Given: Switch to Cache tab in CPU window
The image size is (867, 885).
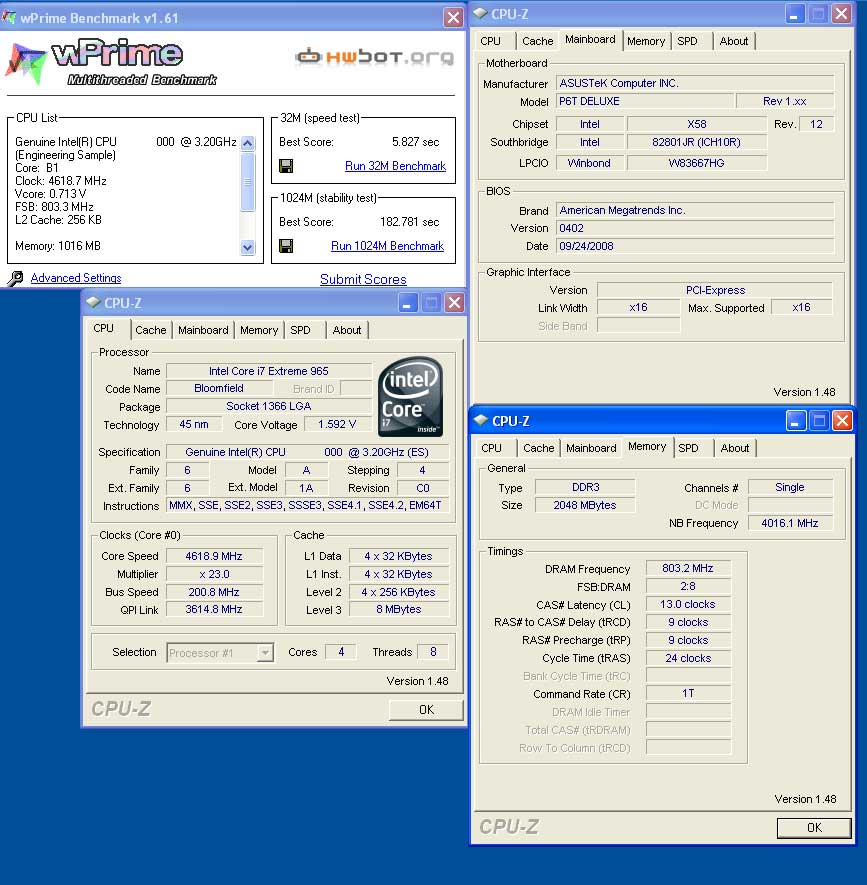Looking at the screenshot, I should pyautogui.click(x=150, y=330).
